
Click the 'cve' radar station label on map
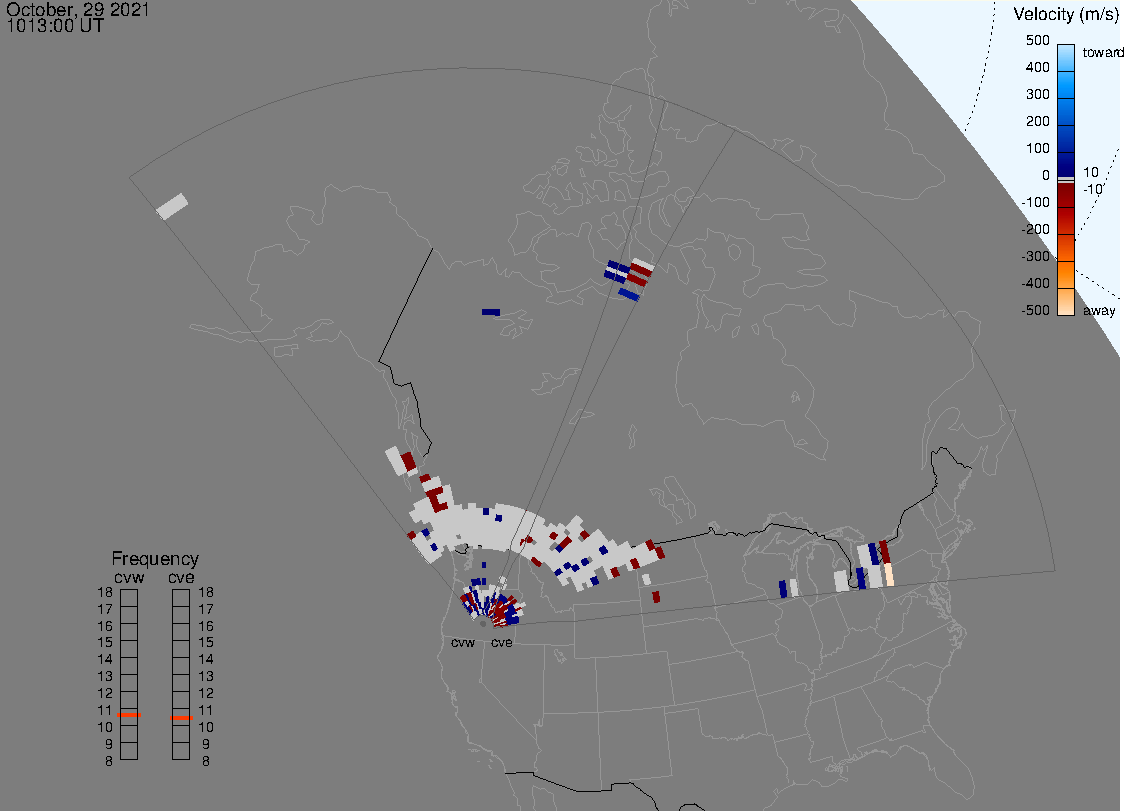coord(502,642)
